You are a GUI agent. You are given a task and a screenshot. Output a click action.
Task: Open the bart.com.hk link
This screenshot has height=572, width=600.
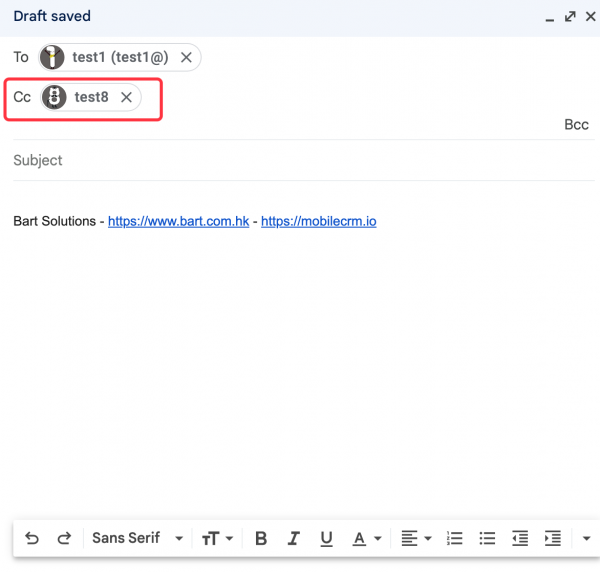pos(178,221)
